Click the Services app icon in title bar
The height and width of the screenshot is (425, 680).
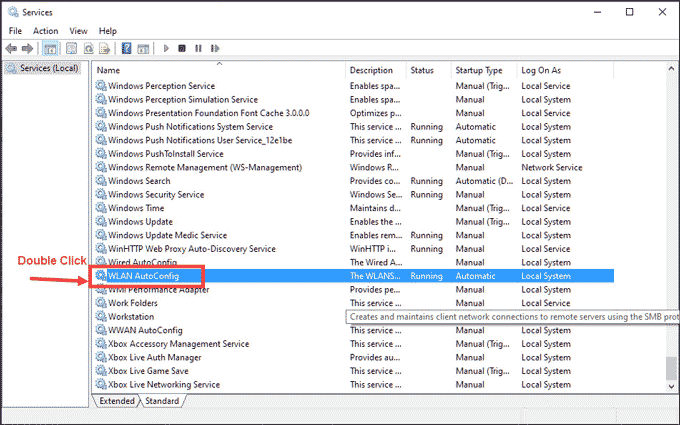pyautogui.click(x=13, y=12)
